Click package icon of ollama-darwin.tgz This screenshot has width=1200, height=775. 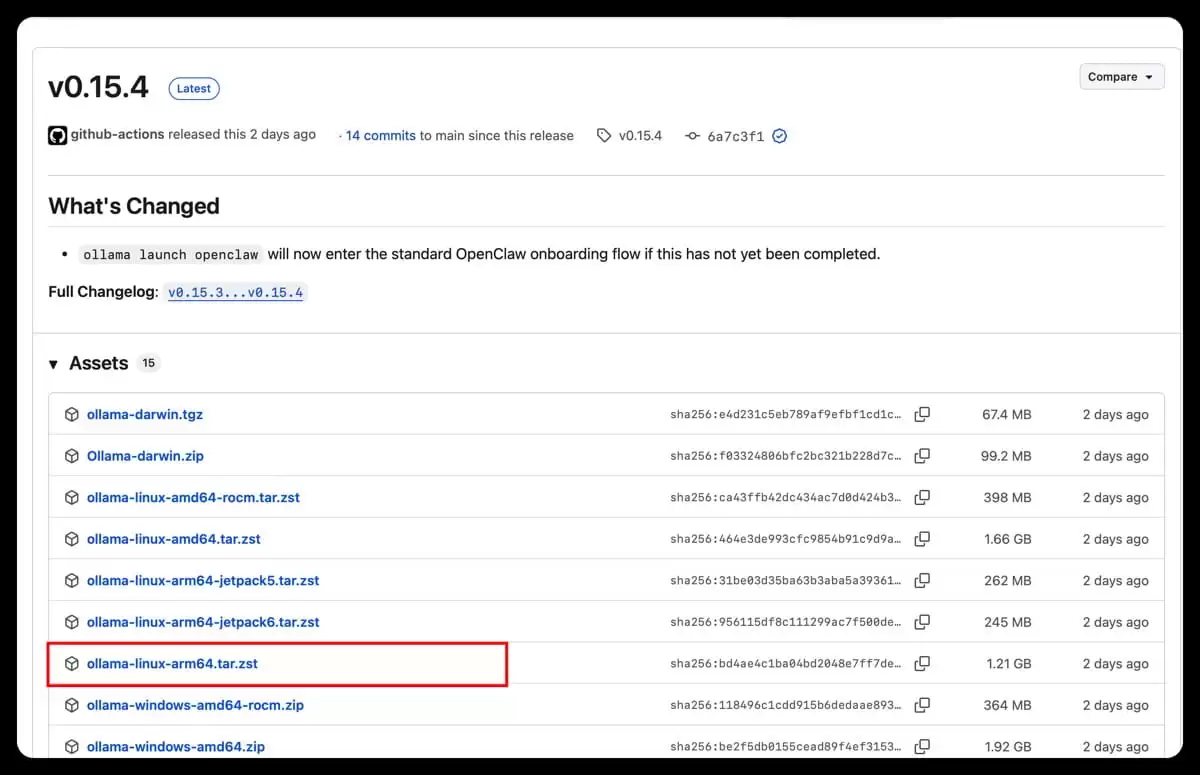pyautogui.click(x=72, y=414)
